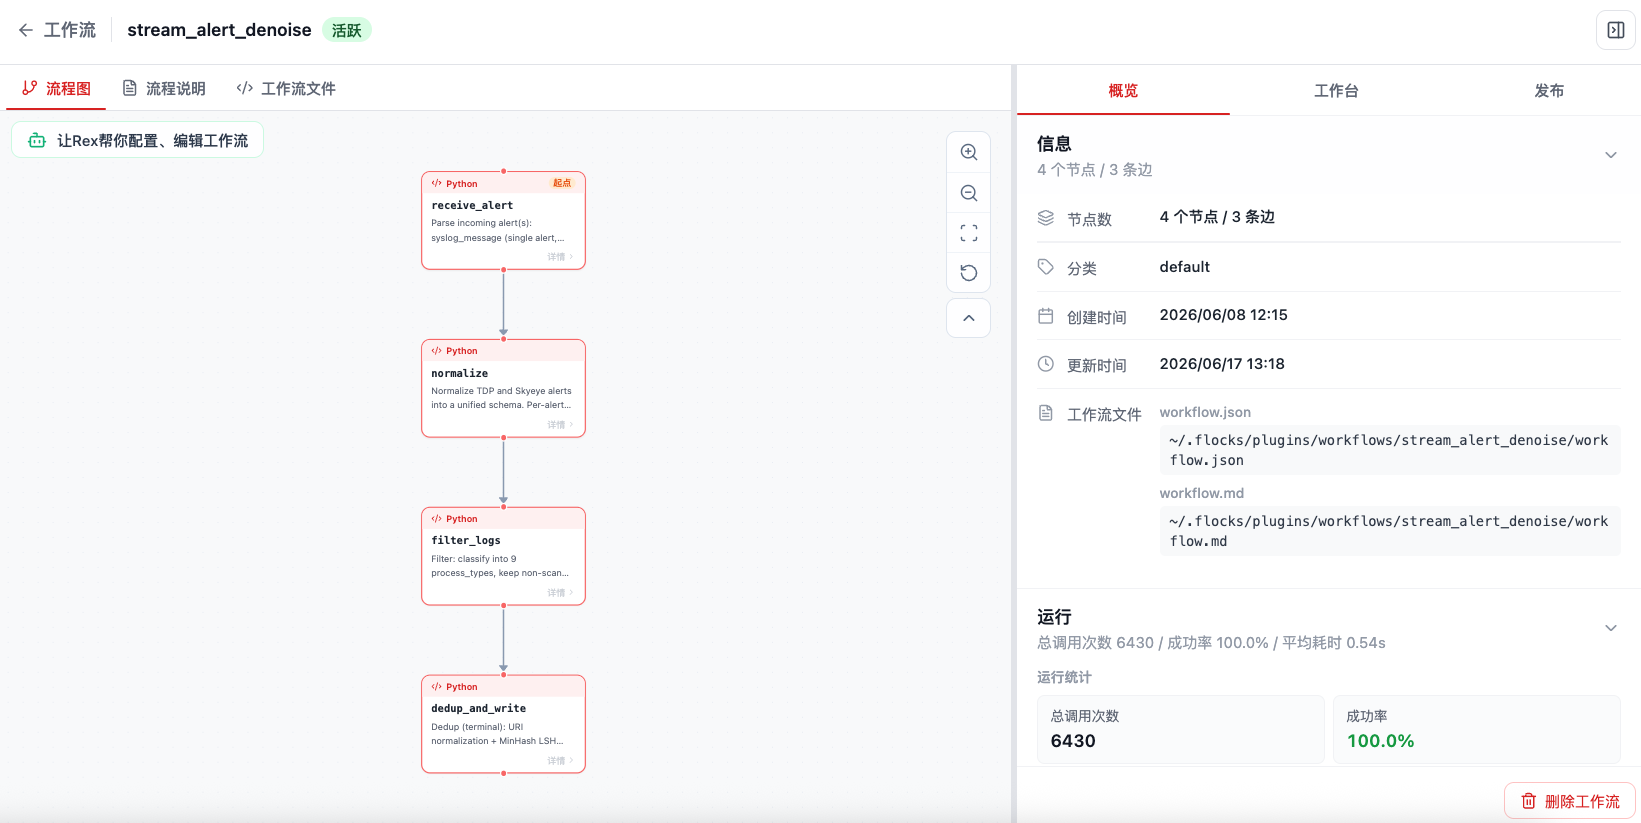Click the workflow.json file path

tap(1389, 450)
